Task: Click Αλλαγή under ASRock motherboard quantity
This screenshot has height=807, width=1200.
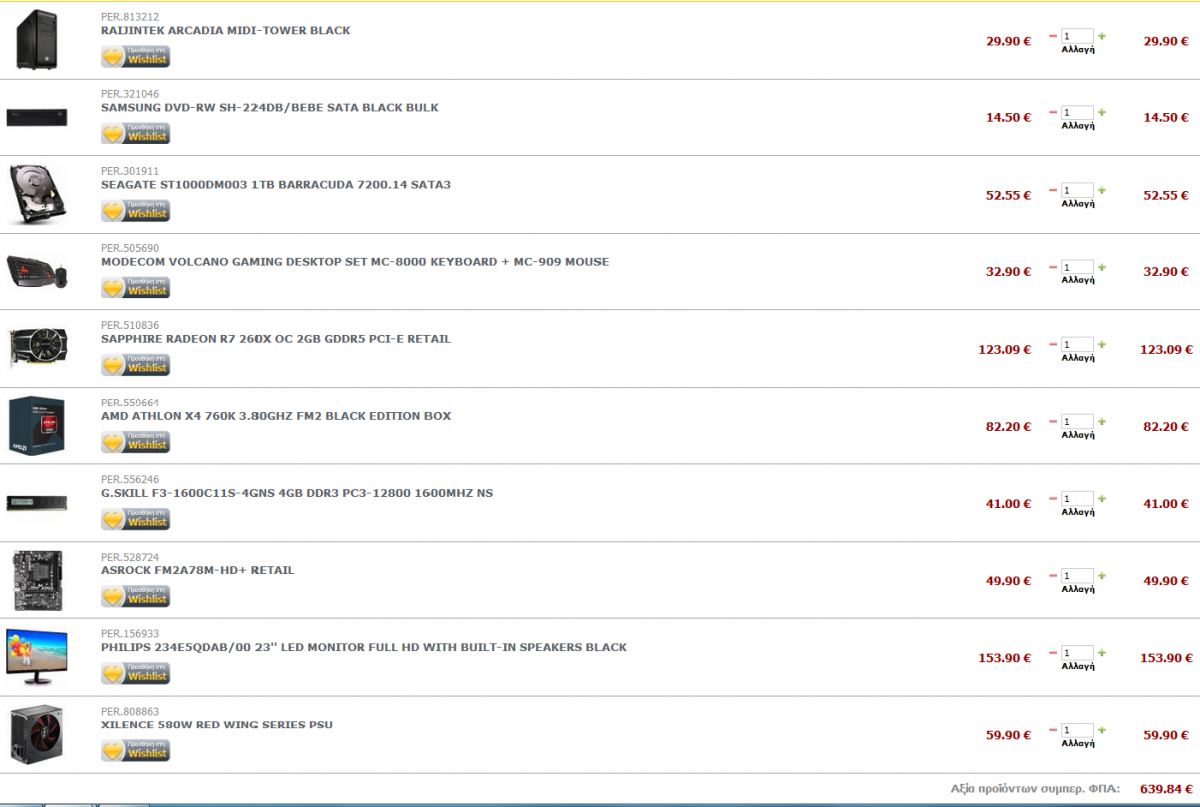Action: coord(1078,589)
